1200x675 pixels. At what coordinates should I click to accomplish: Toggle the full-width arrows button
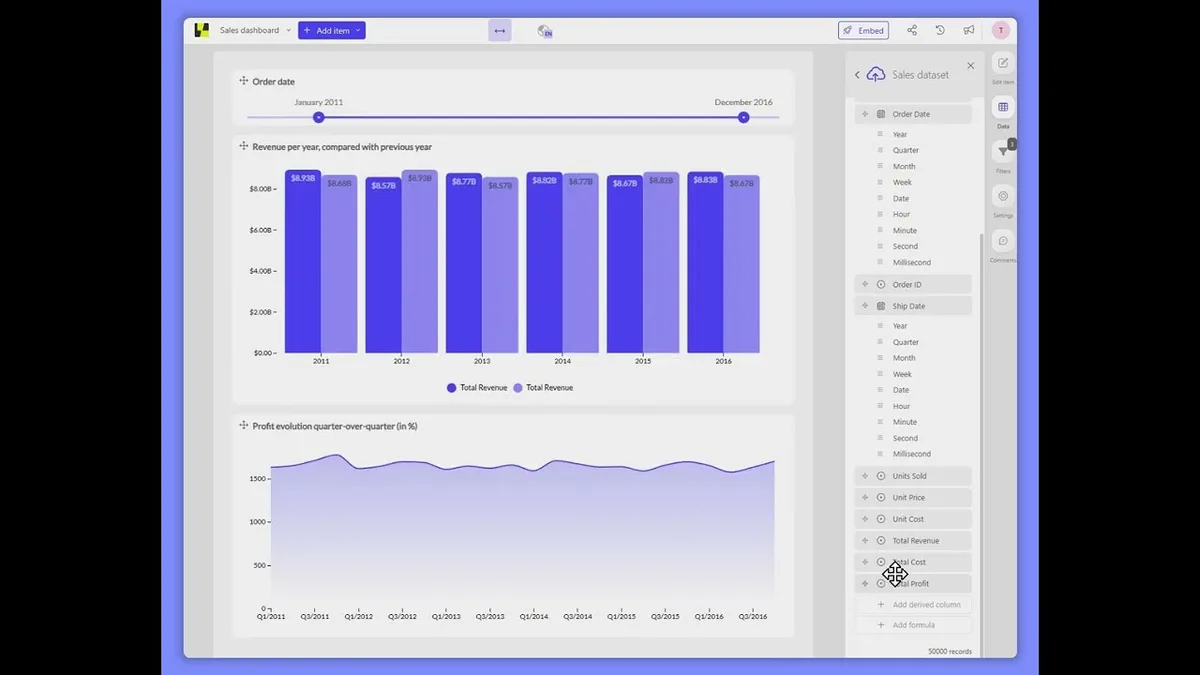[500, 31]
